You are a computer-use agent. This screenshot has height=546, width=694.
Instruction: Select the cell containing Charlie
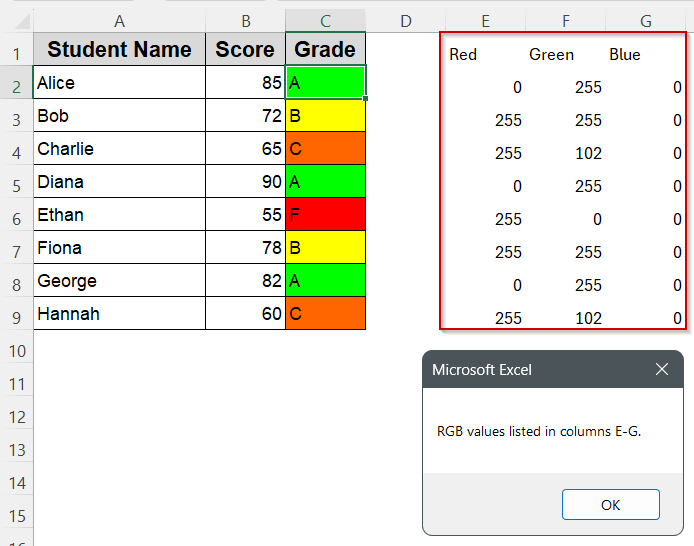(x=120, y=148)
